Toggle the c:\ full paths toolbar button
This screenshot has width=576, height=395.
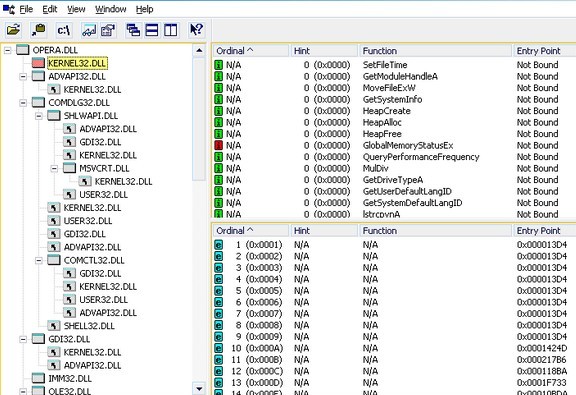pyautogui.click(x=64, y=30)
